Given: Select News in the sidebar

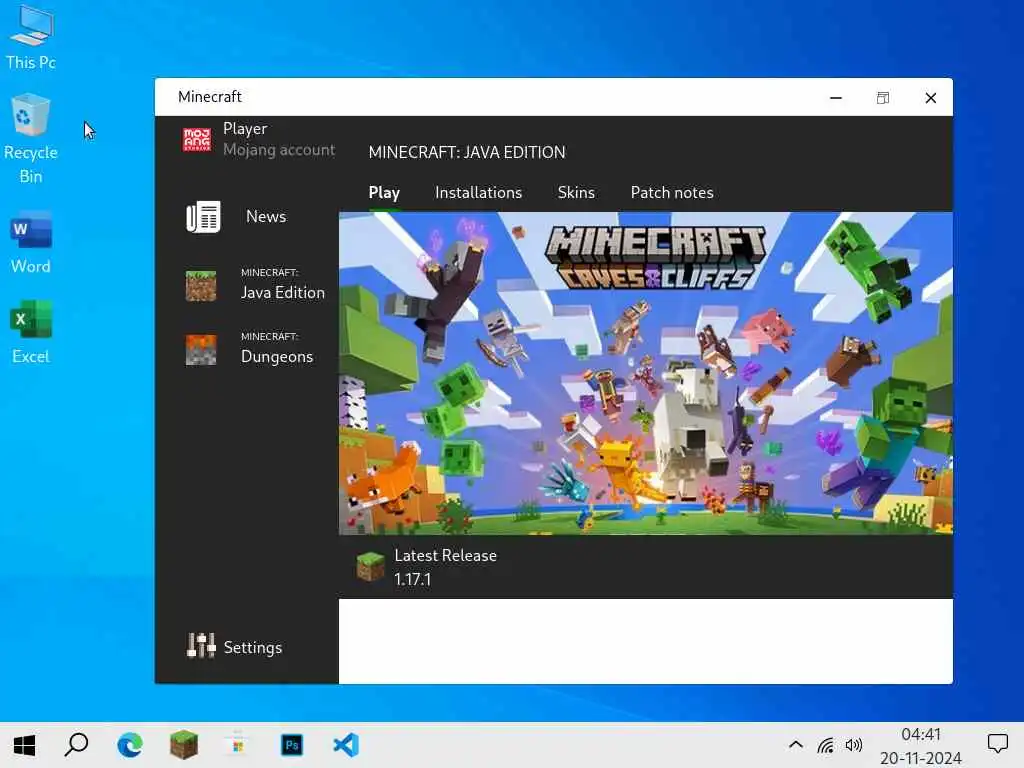Looking at the screenshot, I should pos(266,216).
